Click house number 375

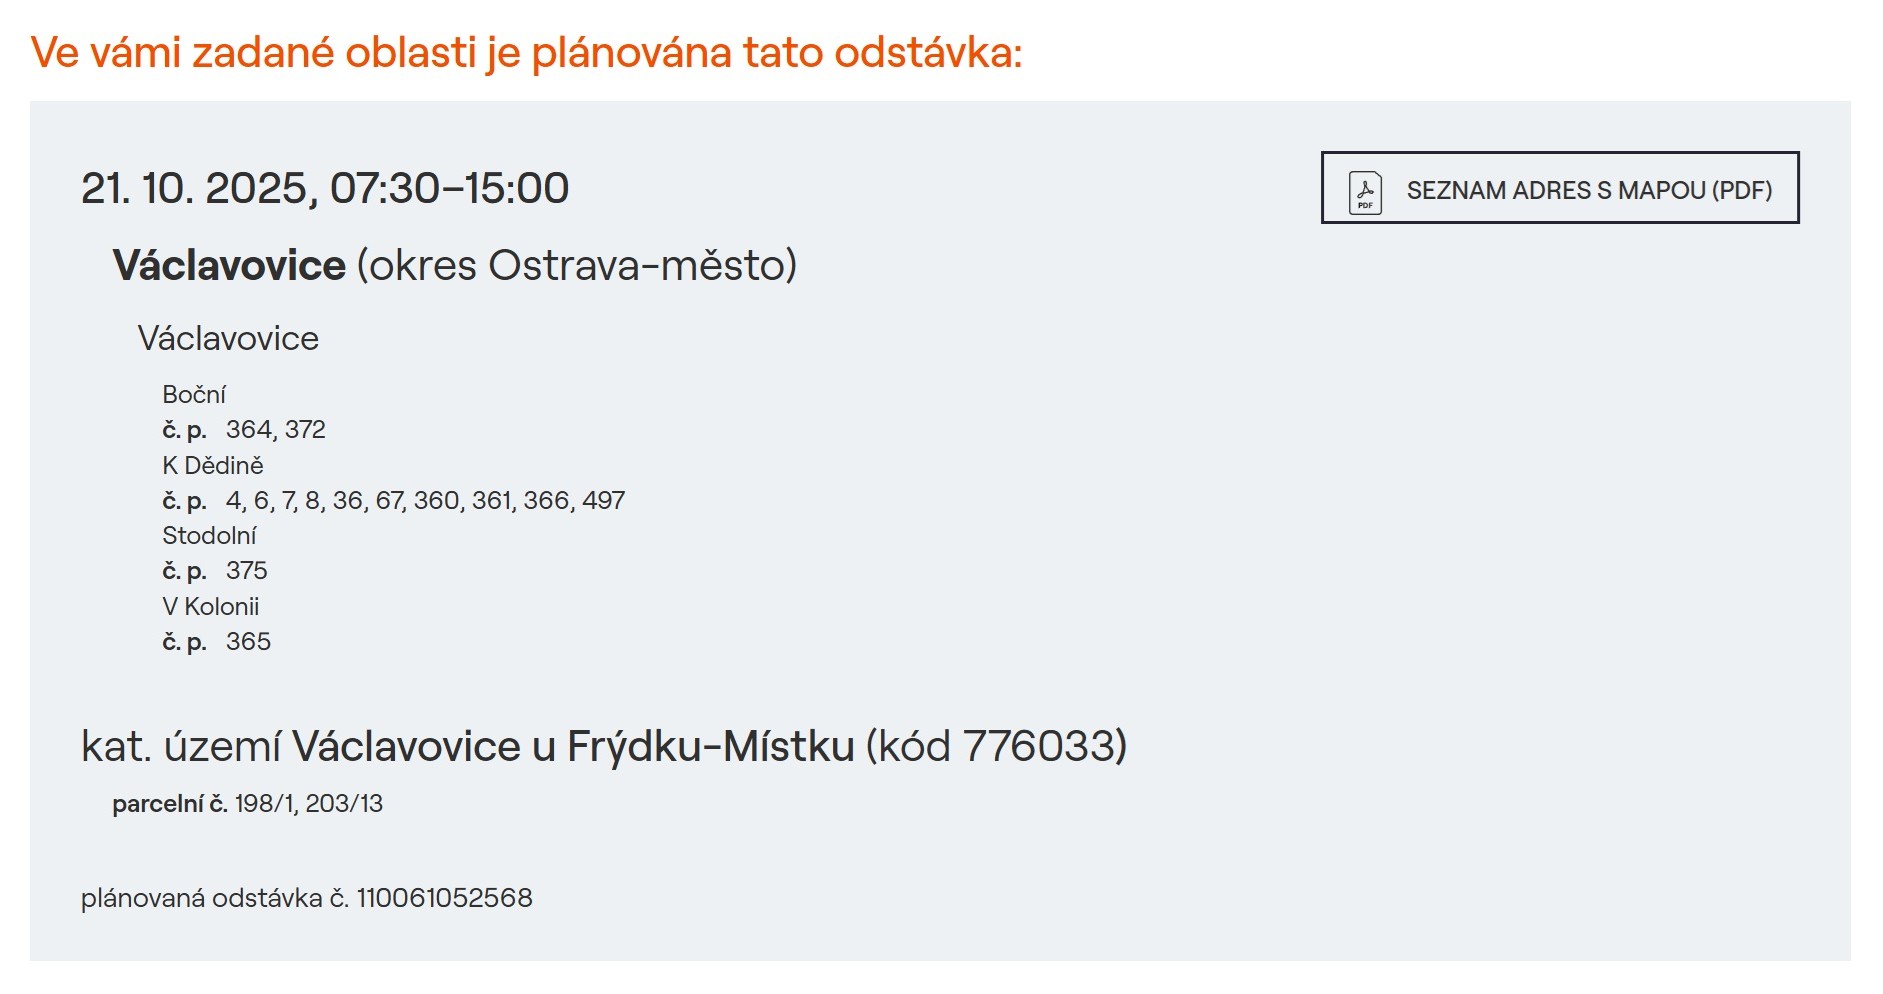[x=247, y=571]
